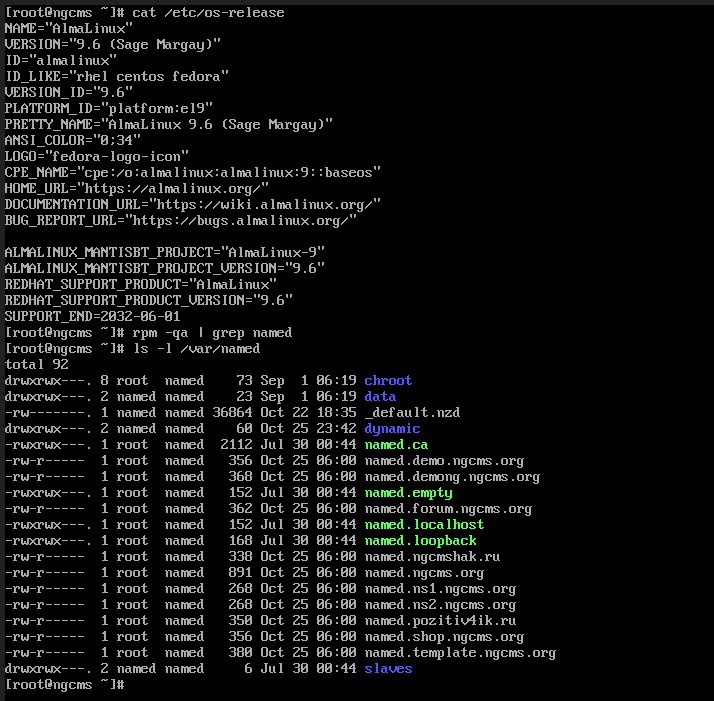Click the named.ngcmshak.ru zone file
714x701 pixels.
pos(432,556)
